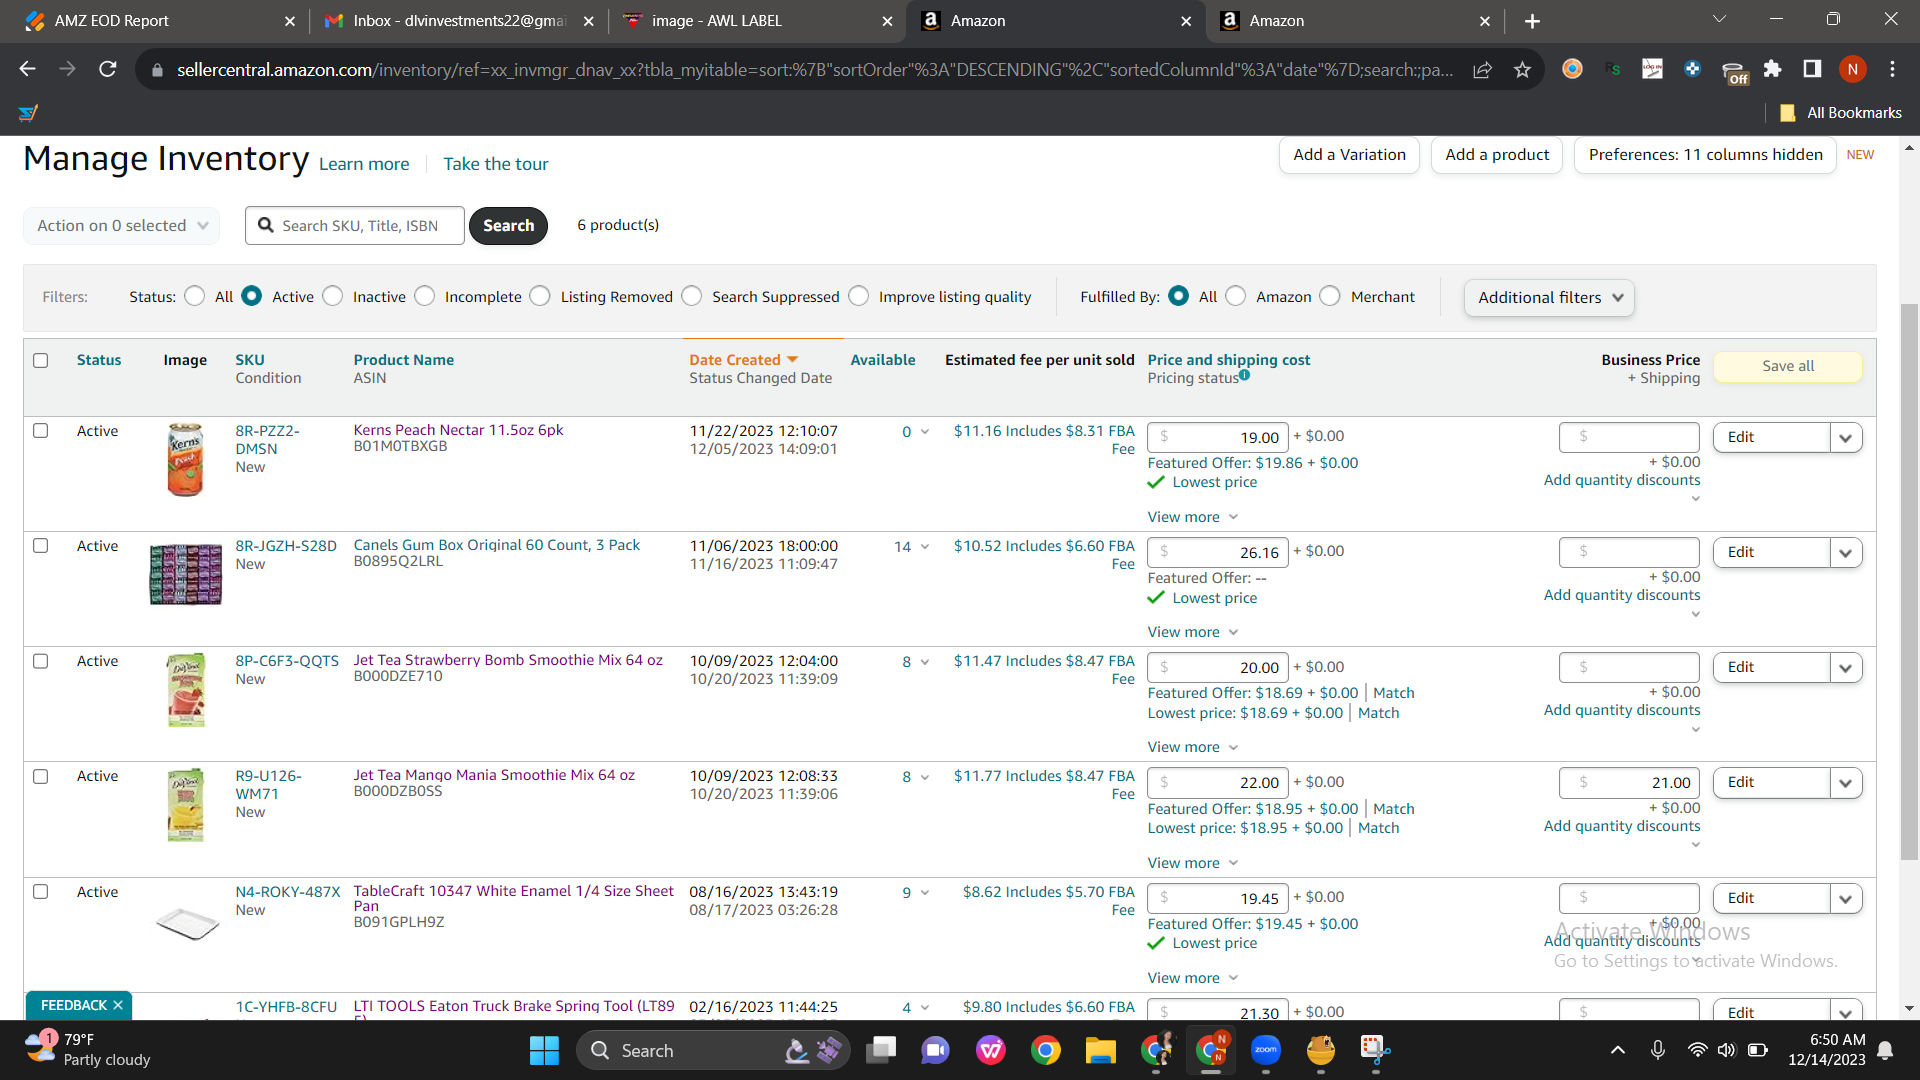The height and width of the screenshot is (1080, 1920).
Task: Click the browser forward arrow
Action: click(x=67, y=69)
